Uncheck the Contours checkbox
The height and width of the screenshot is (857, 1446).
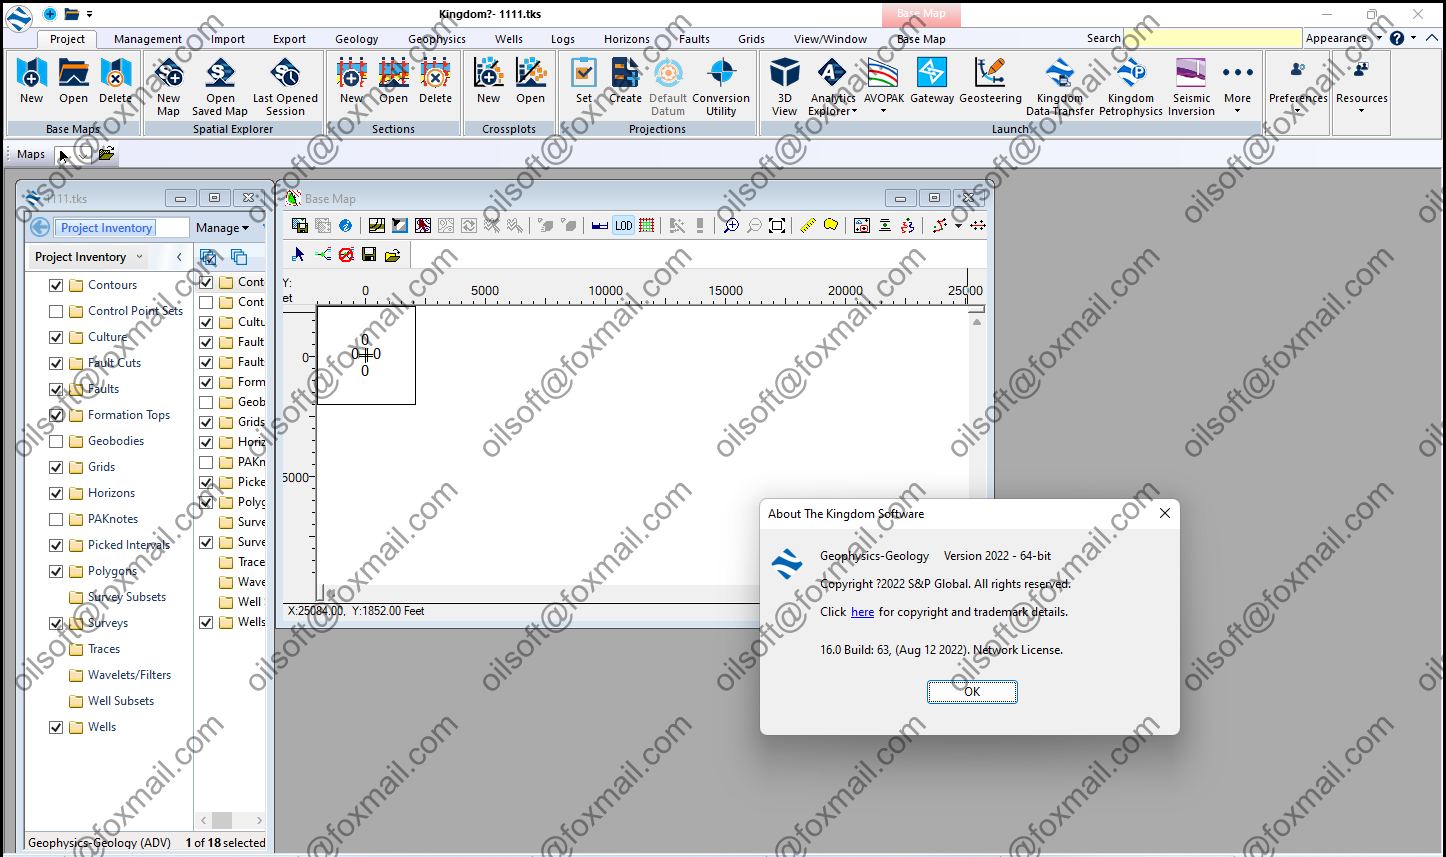click(56, 285)
